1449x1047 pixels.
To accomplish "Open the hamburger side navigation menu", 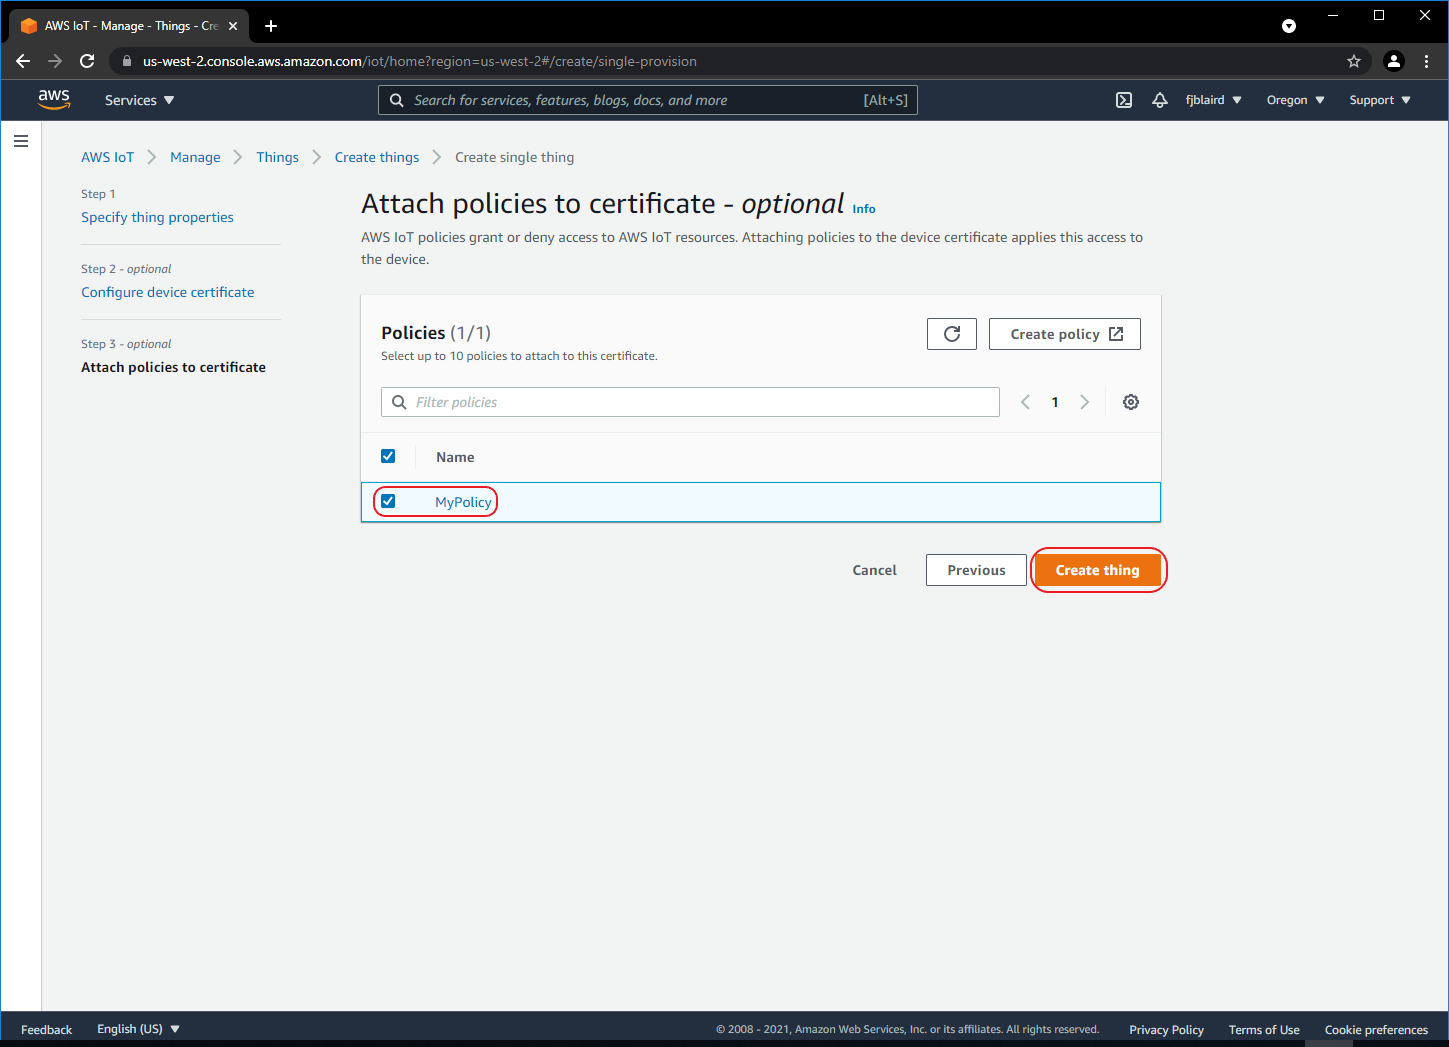I will click(x=21, y=141).
